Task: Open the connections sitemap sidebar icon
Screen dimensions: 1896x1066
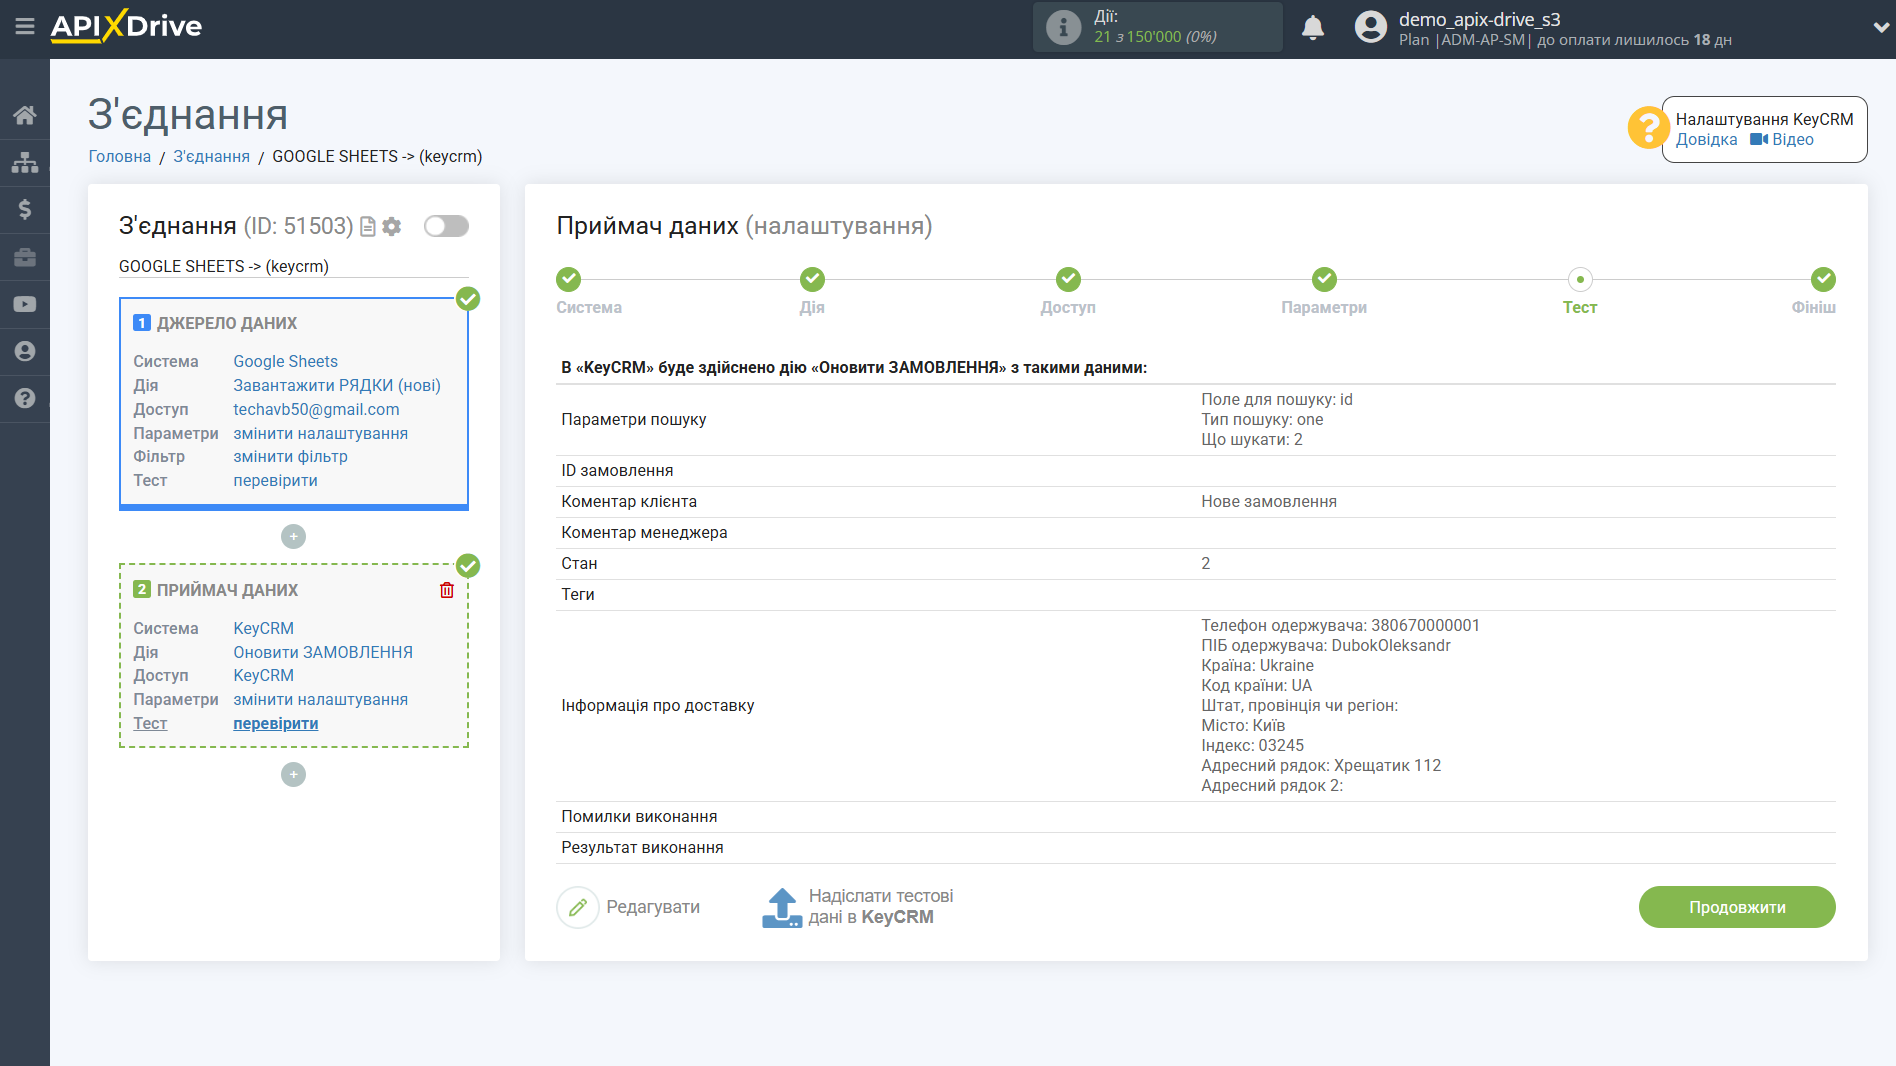Action: tap(25, 162)
